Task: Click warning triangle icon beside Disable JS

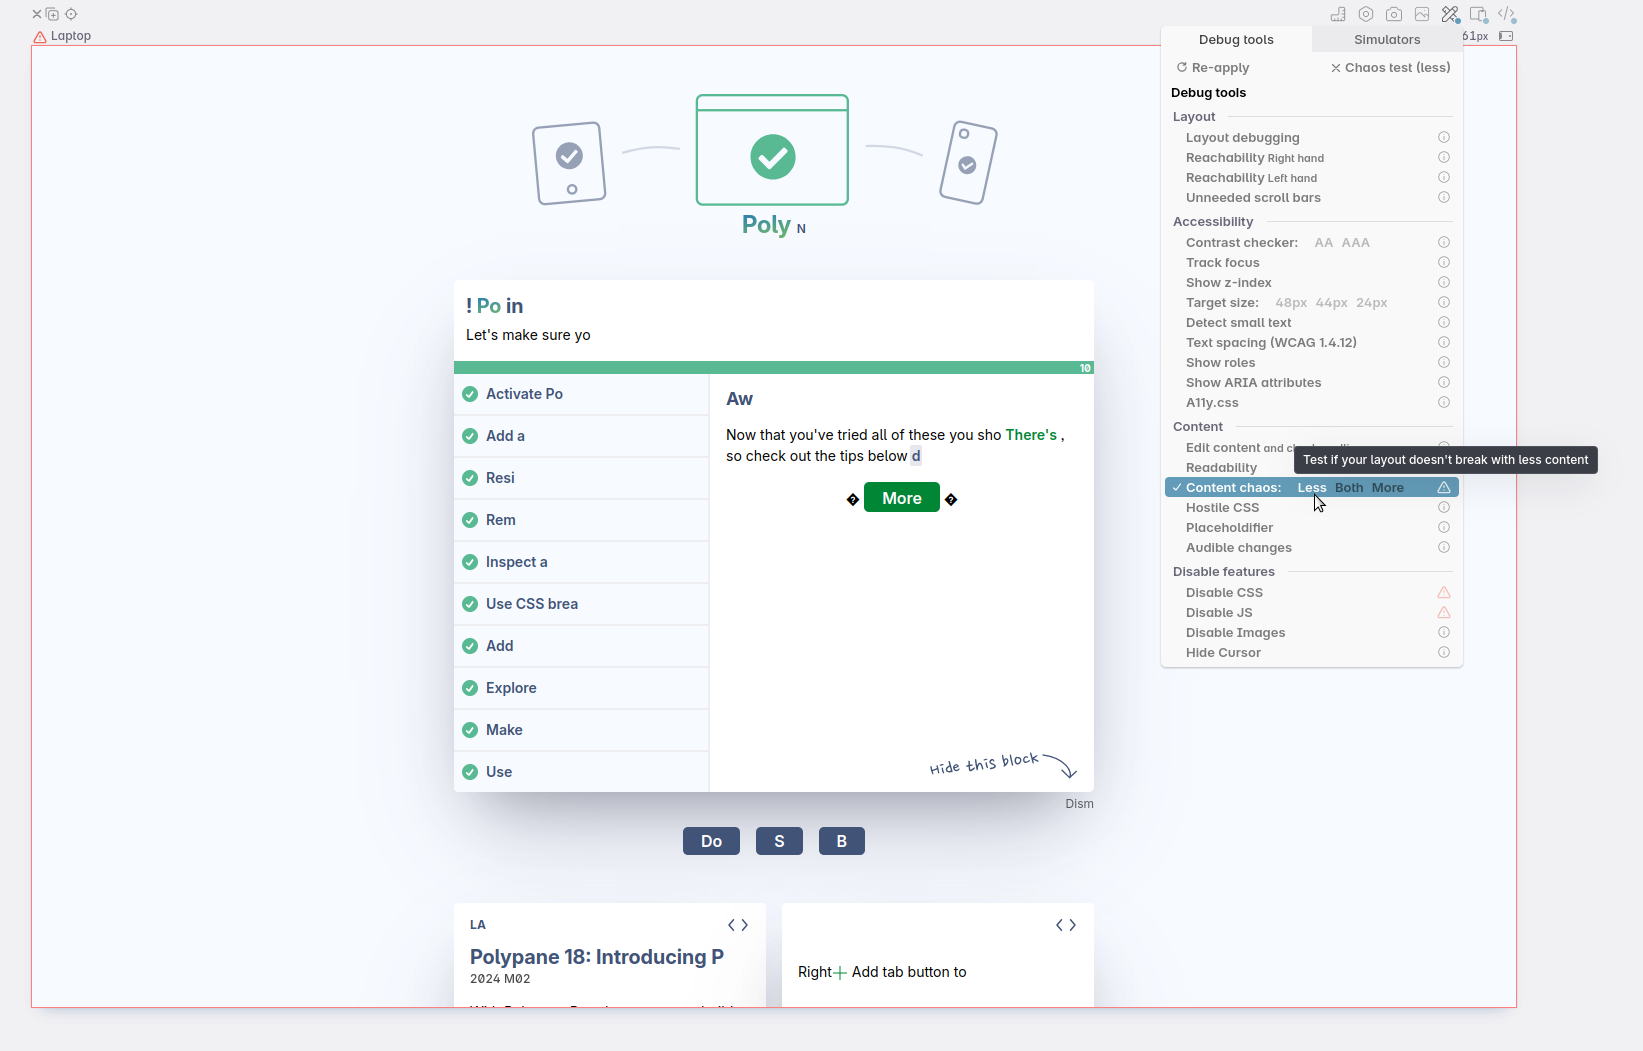Action: (x=1444, y=612)
